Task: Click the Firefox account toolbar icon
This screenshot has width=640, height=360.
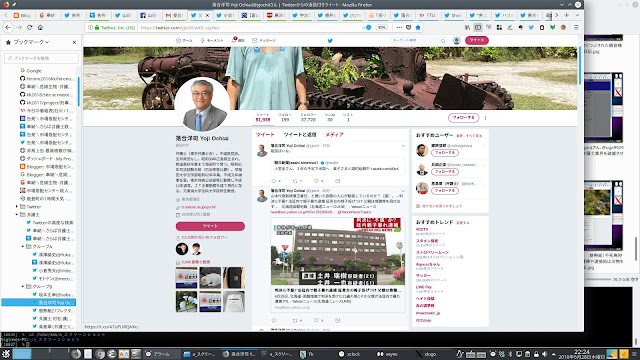Action: pyautogui.click(x=563, y=27)
